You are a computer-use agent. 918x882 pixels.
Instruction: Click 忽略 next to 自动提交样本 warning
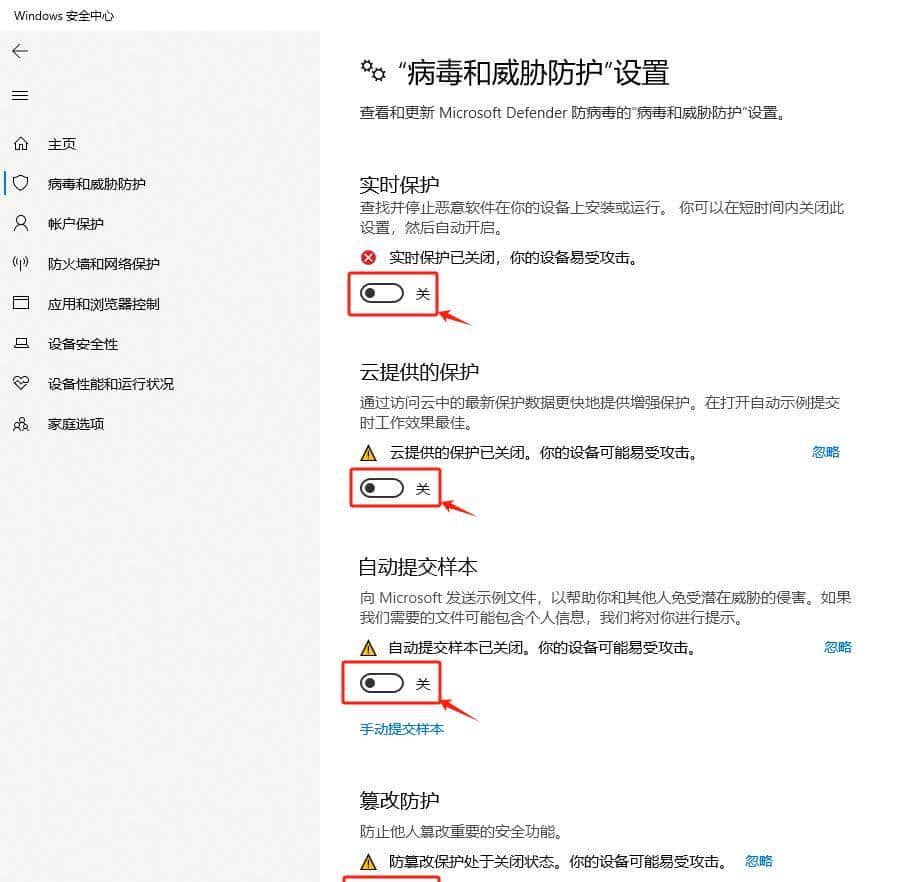click(x=837, y=647)
